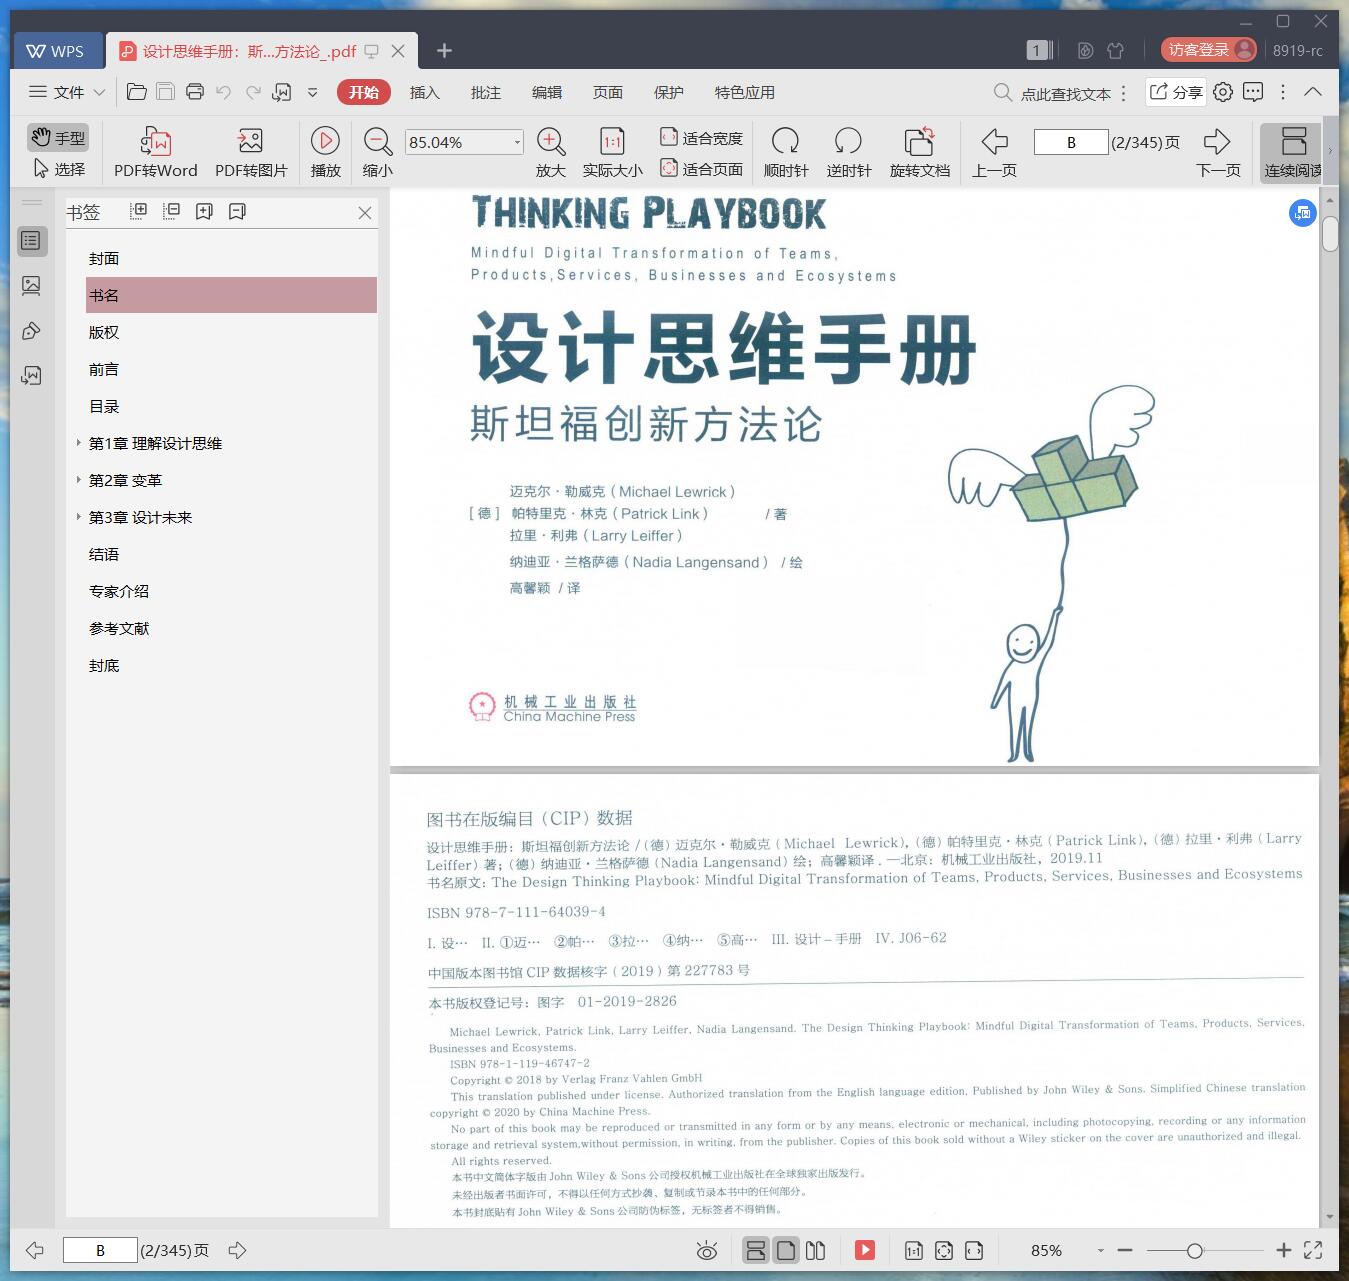Open the PDF转Word converter
The height and width of the screenshot is (1281, 1349).
pos(155,152)
